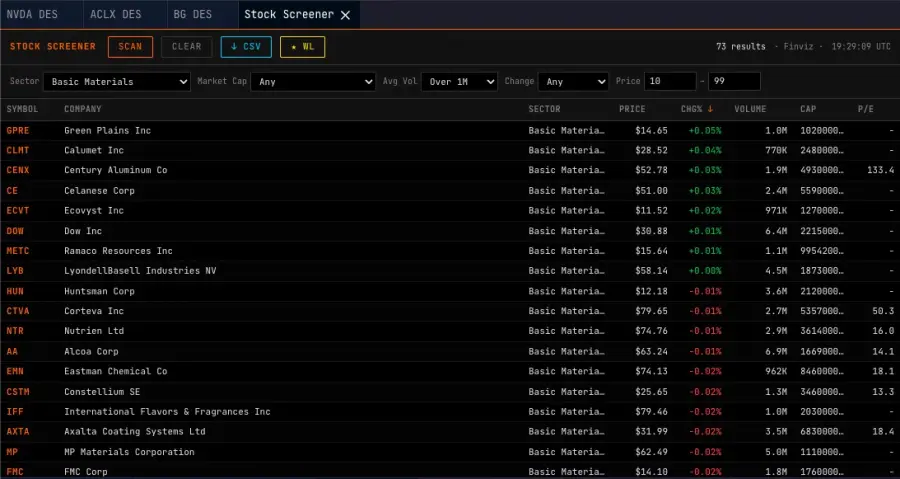Click MP Materials Corporation company name

click(x=129, y=452)
